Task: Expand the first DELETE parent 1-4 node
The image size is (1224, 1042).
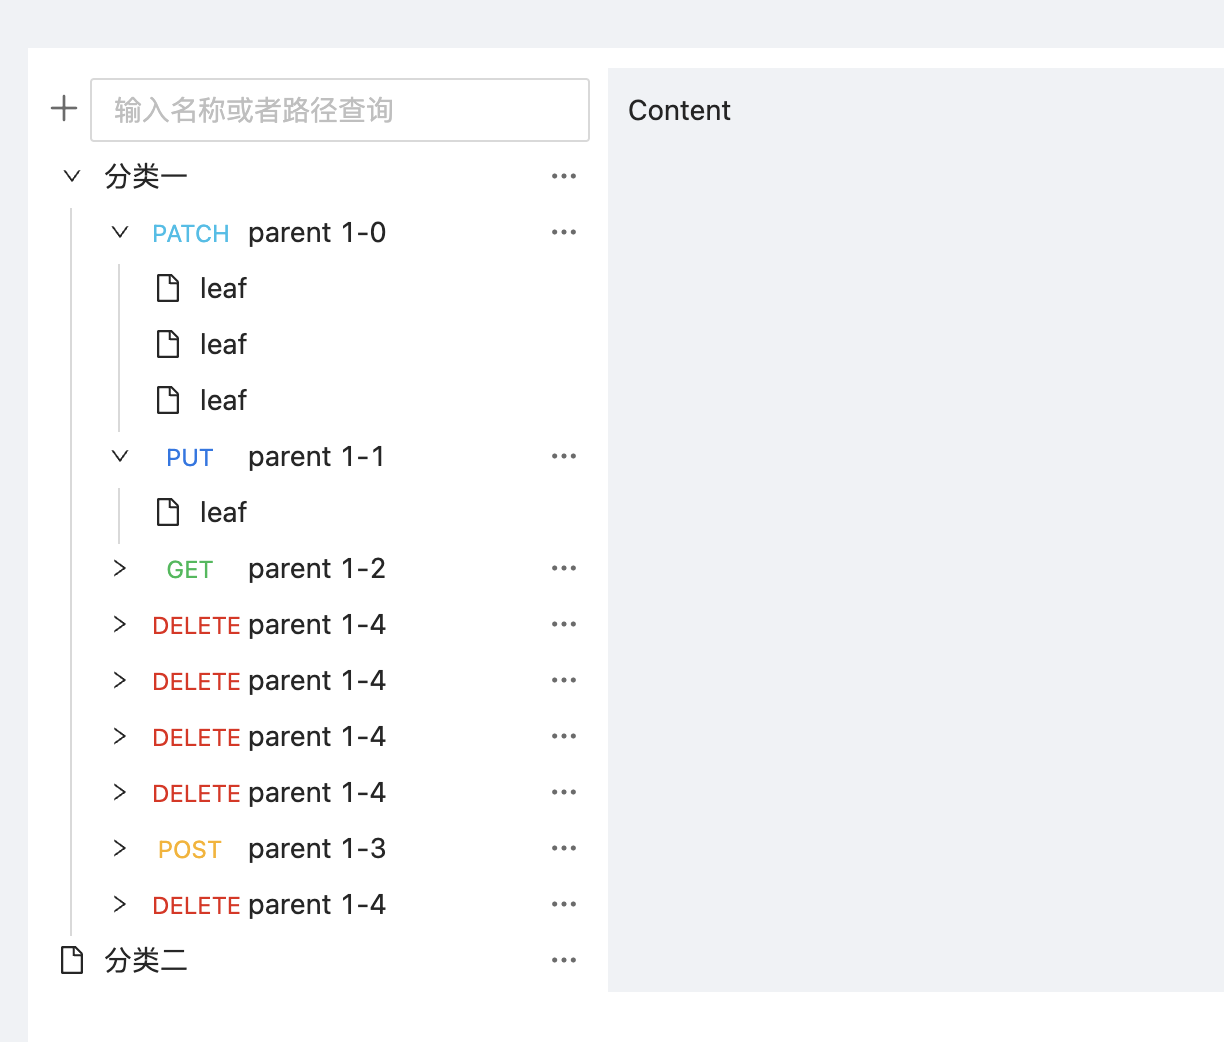Action: 119,623
